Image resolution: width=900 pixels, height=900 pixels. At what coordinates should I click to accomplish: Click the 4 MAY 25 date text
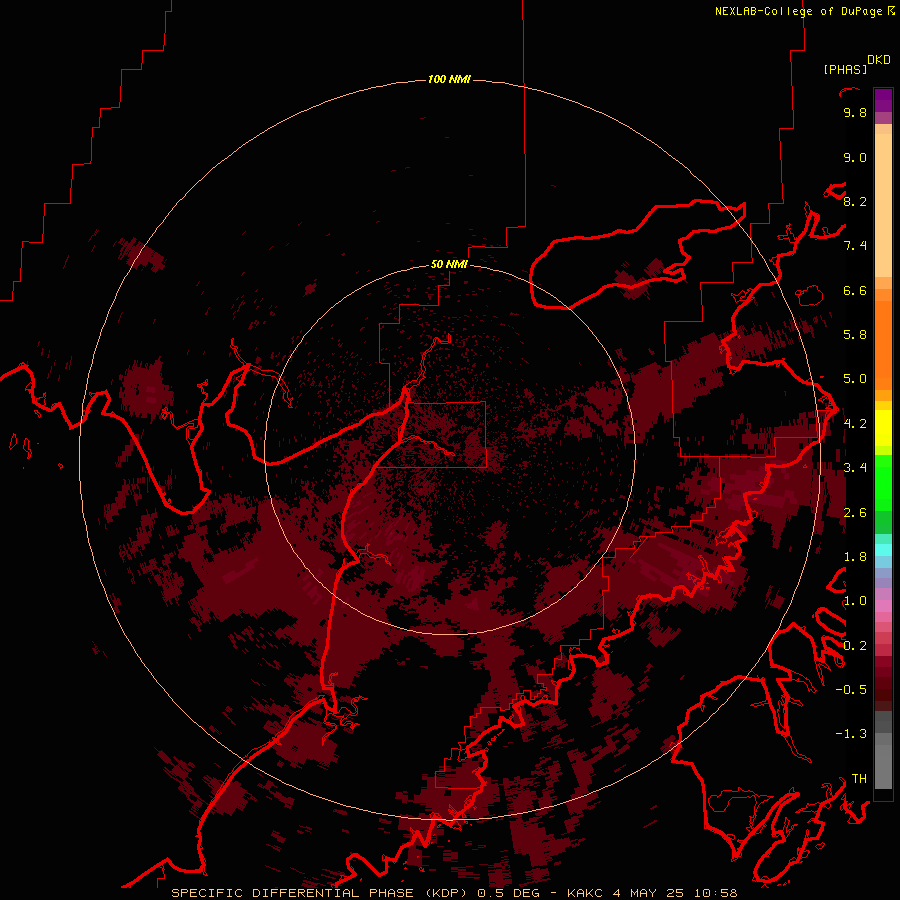[649, 893]
